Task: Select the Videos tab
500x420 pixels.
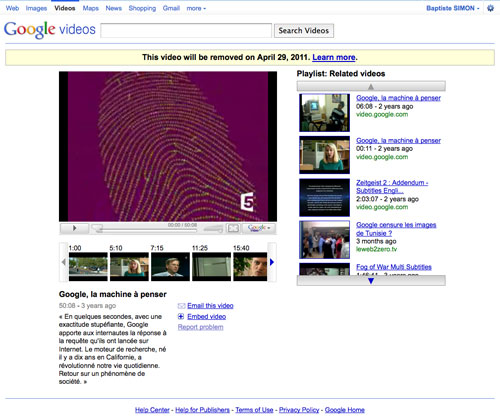Action: (x=65, y=8)
